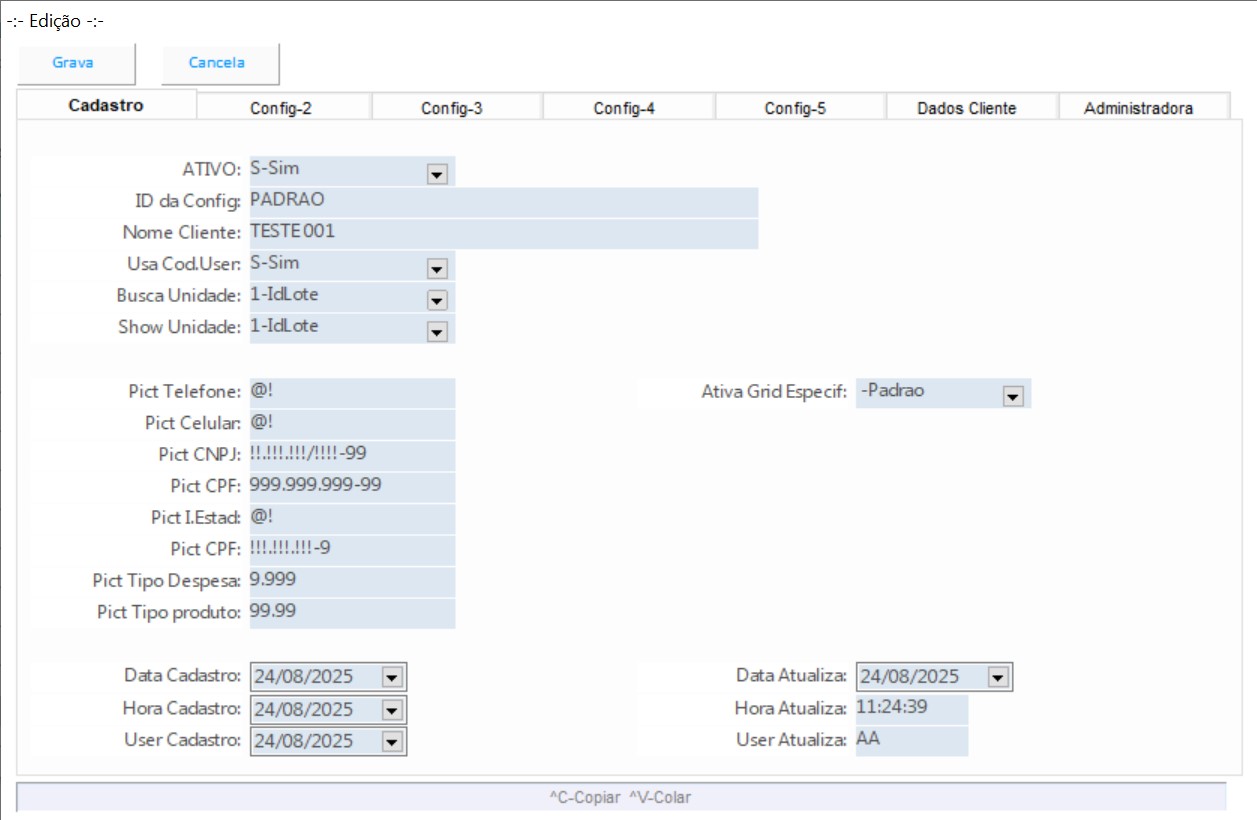1257x820 pixels.
Task: Select the Config-4 tab
Action: click(624, 108)
